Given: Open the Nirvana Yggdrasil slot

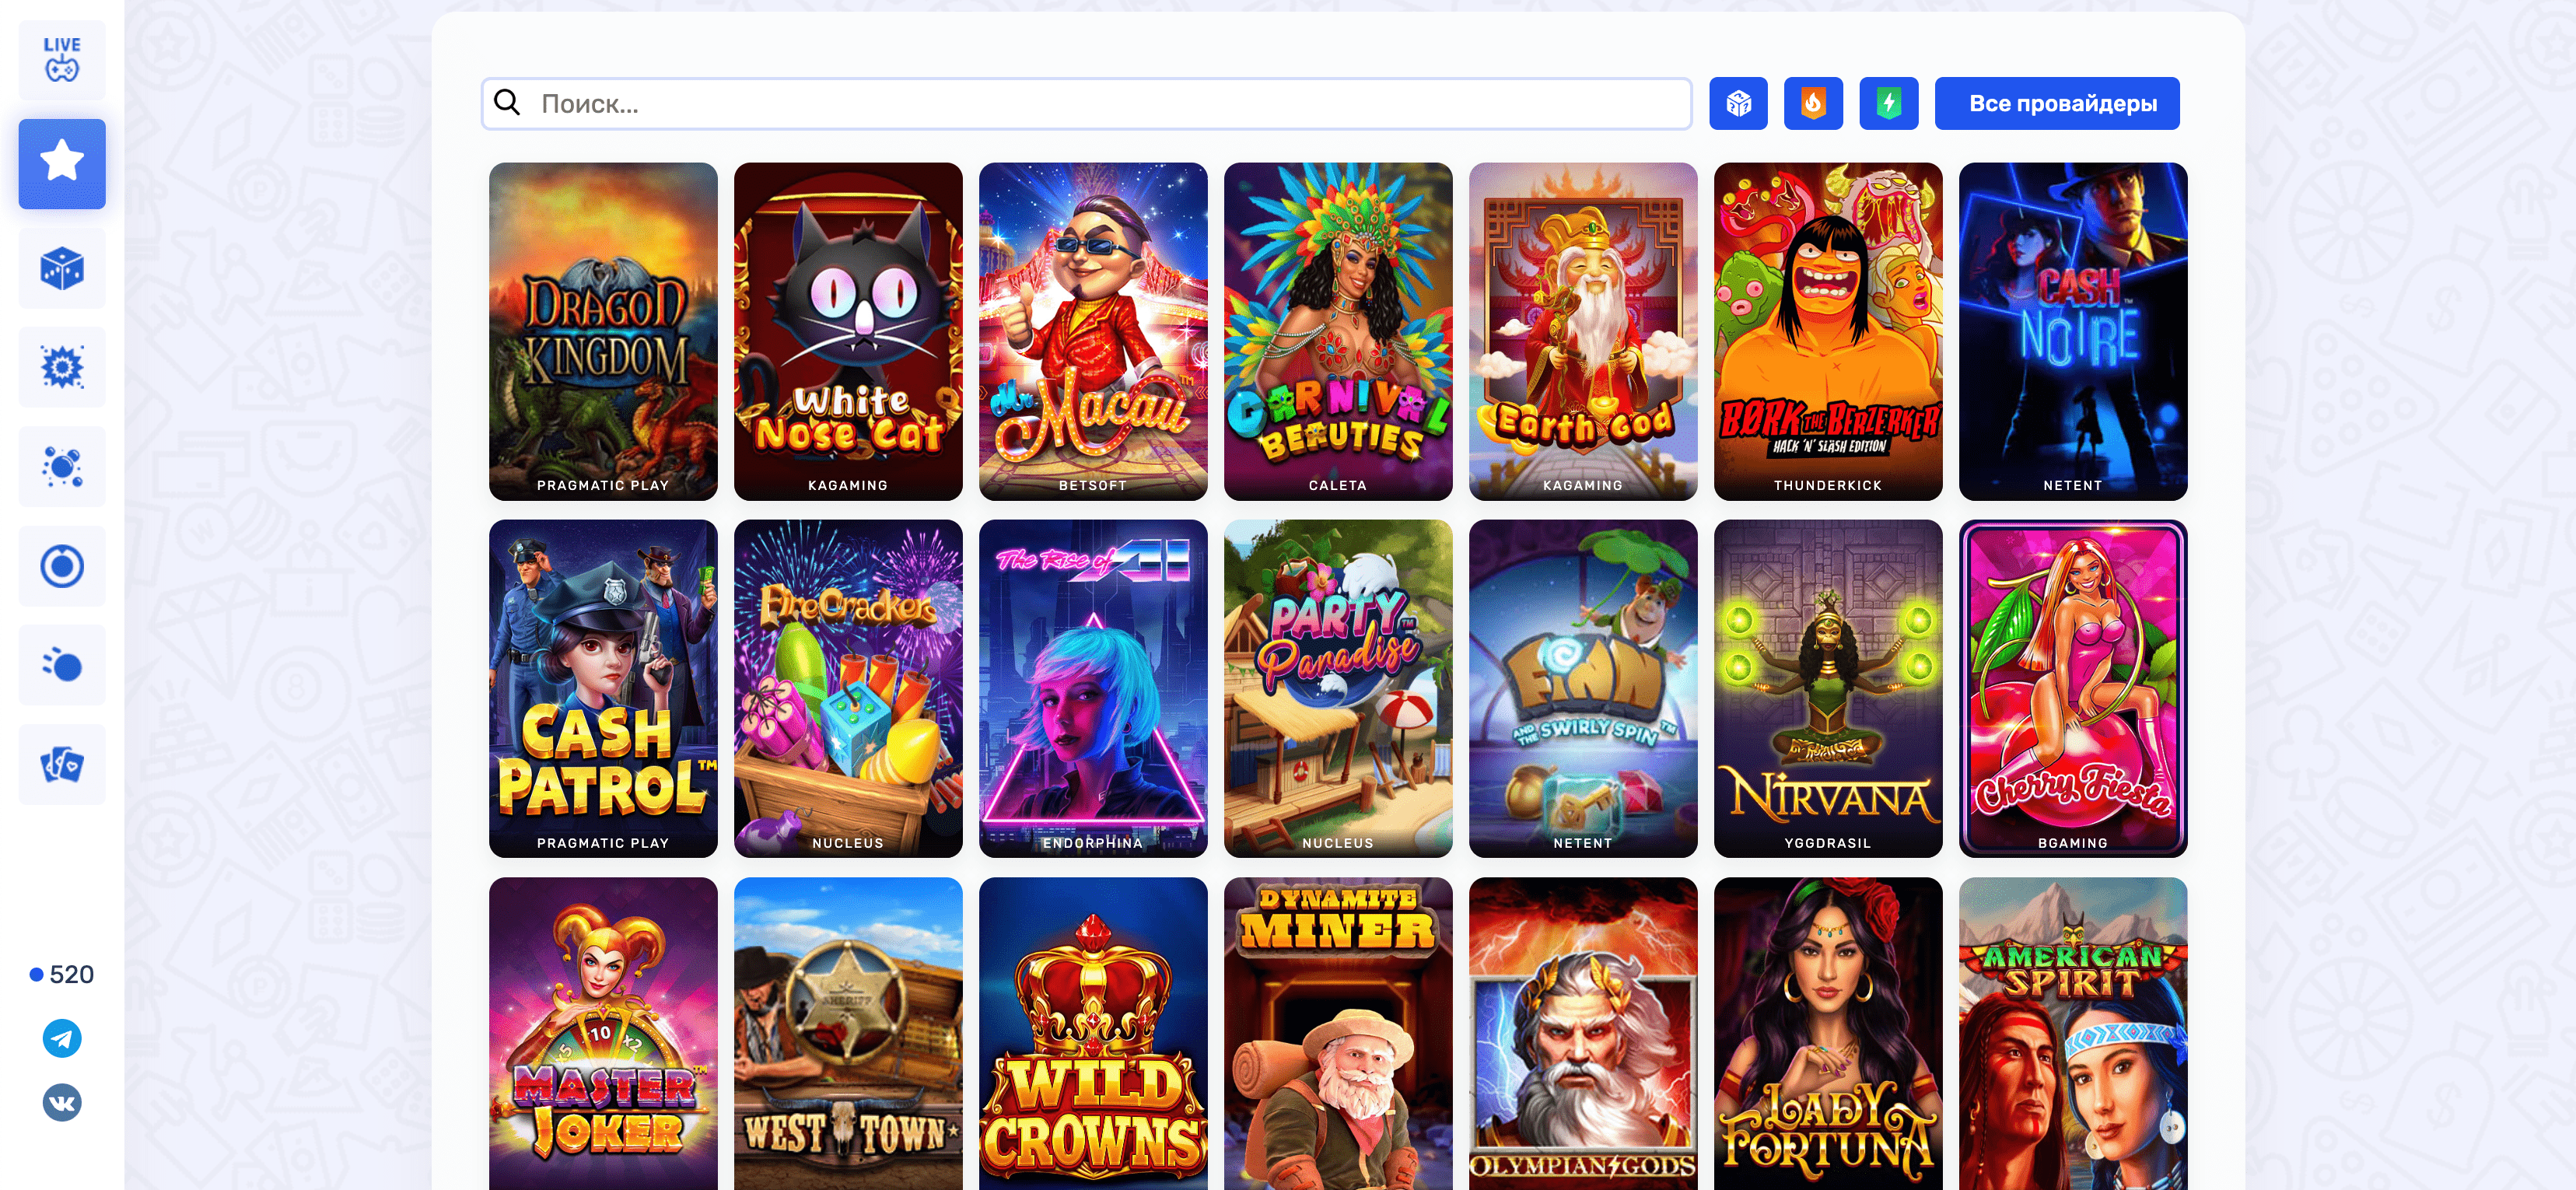Looking at the screenshot, I should tap(1828, 688).
